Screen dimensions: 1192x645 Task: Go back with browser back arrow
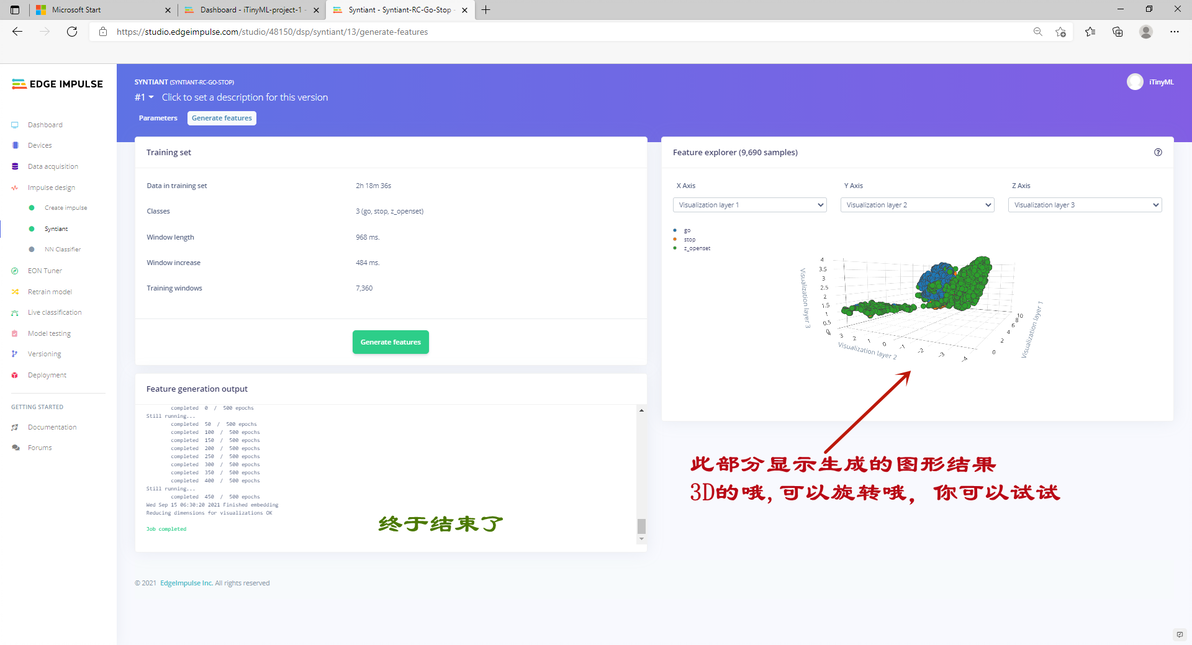[x=17, y=32]
